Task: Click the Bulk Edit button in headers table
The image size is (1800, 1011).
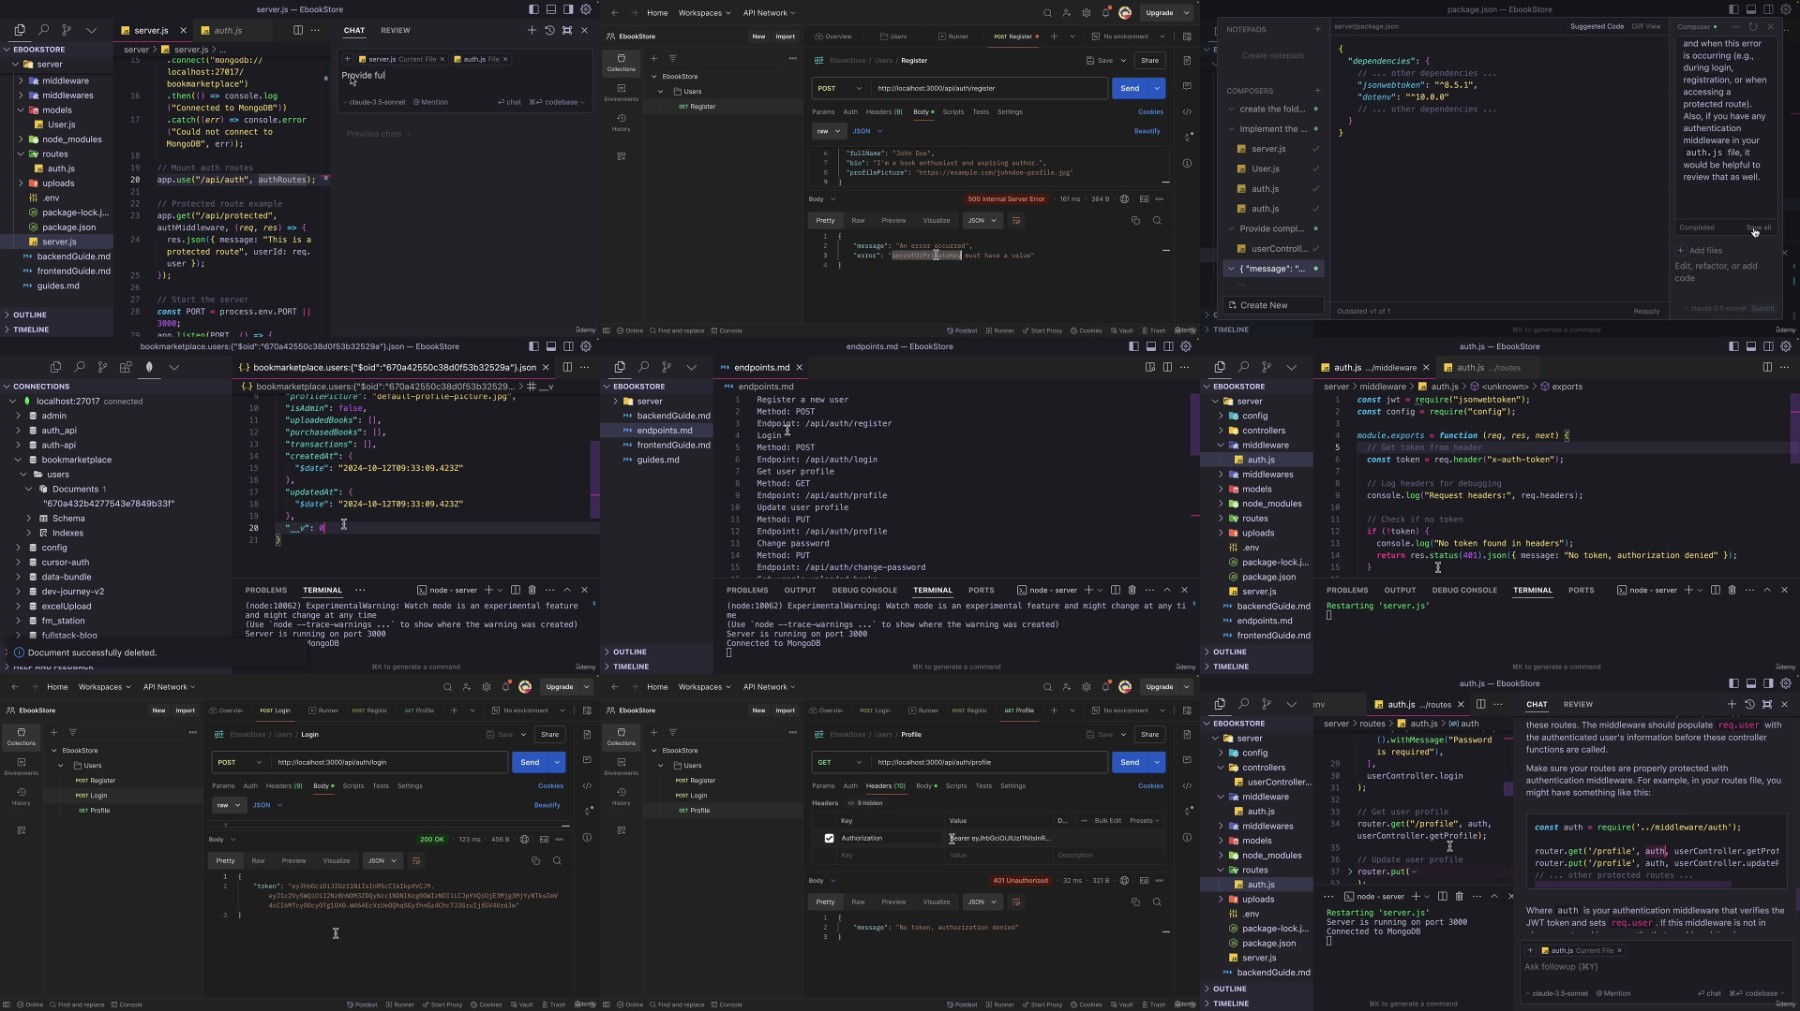Action: click(1107, 820)
